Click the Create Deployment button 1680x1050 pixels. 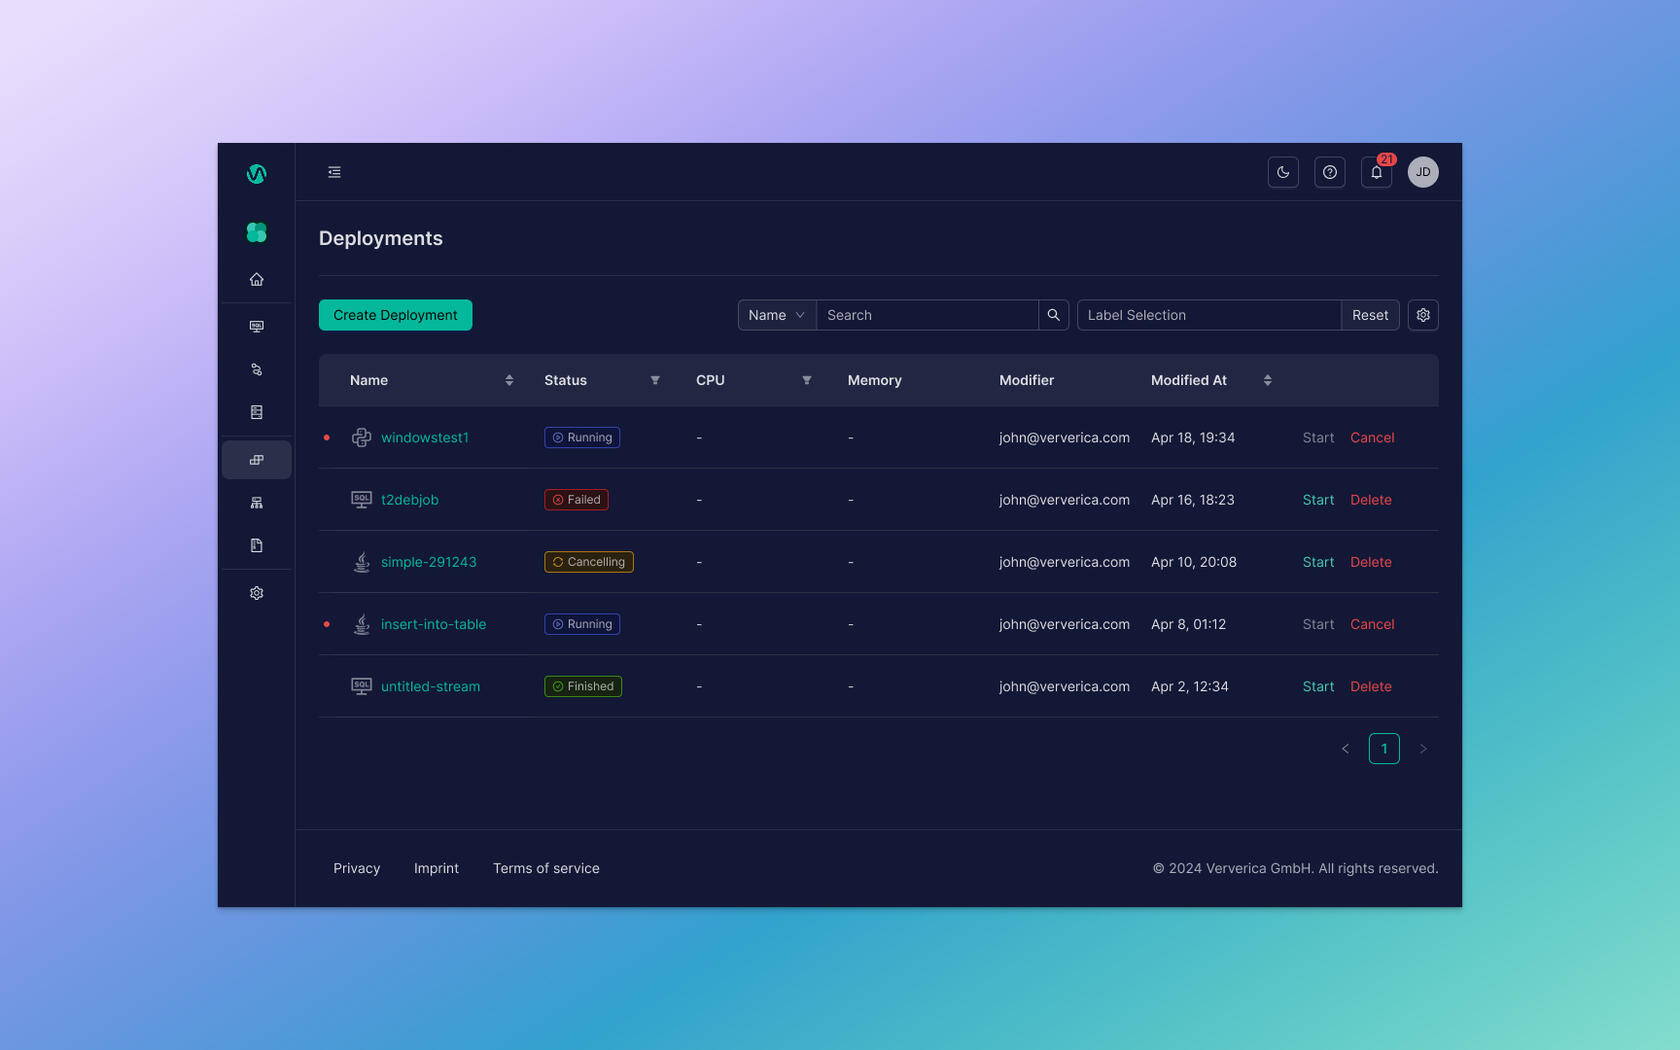(395, 315)
